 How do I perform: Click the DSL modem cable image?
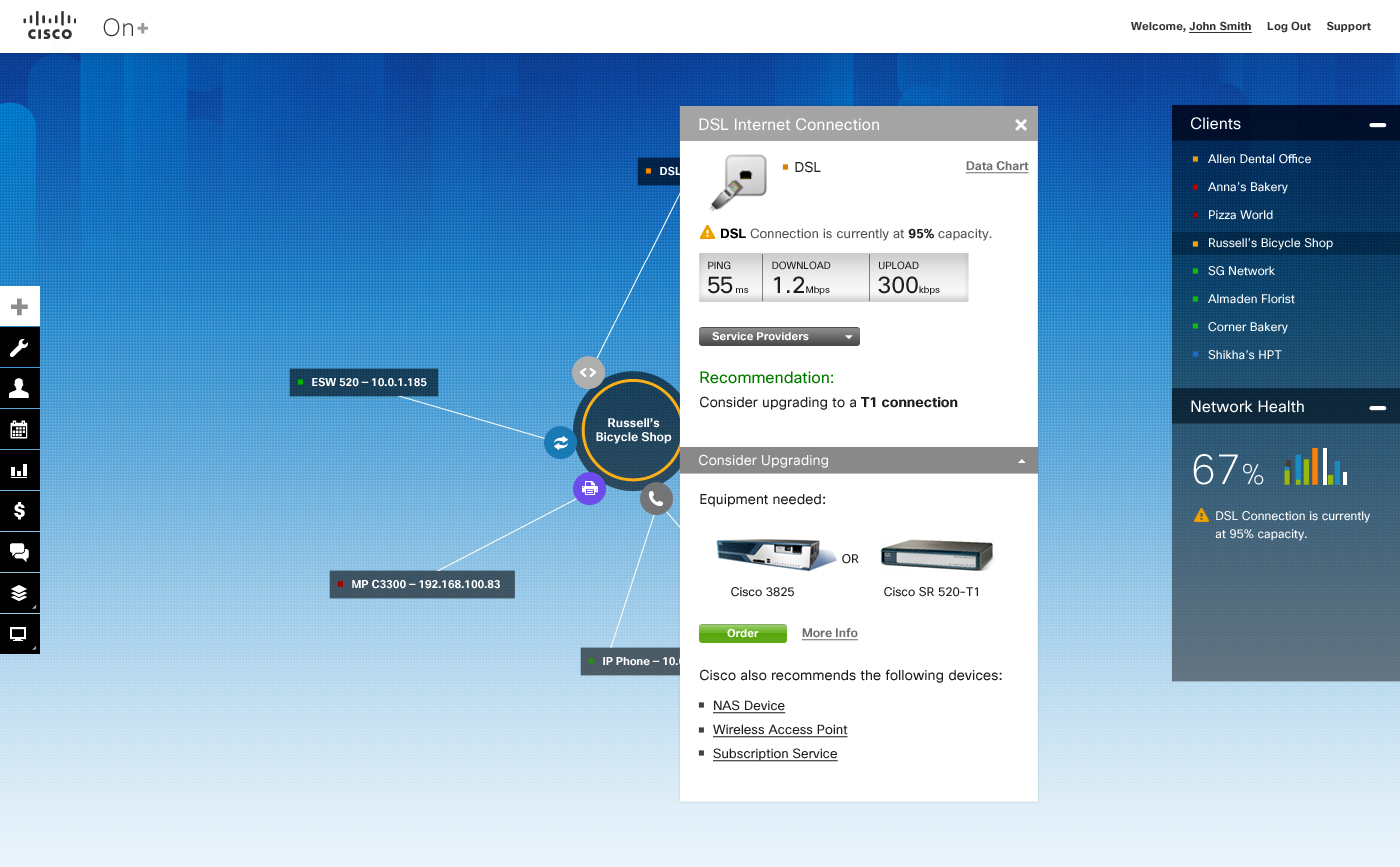point(738,182)
